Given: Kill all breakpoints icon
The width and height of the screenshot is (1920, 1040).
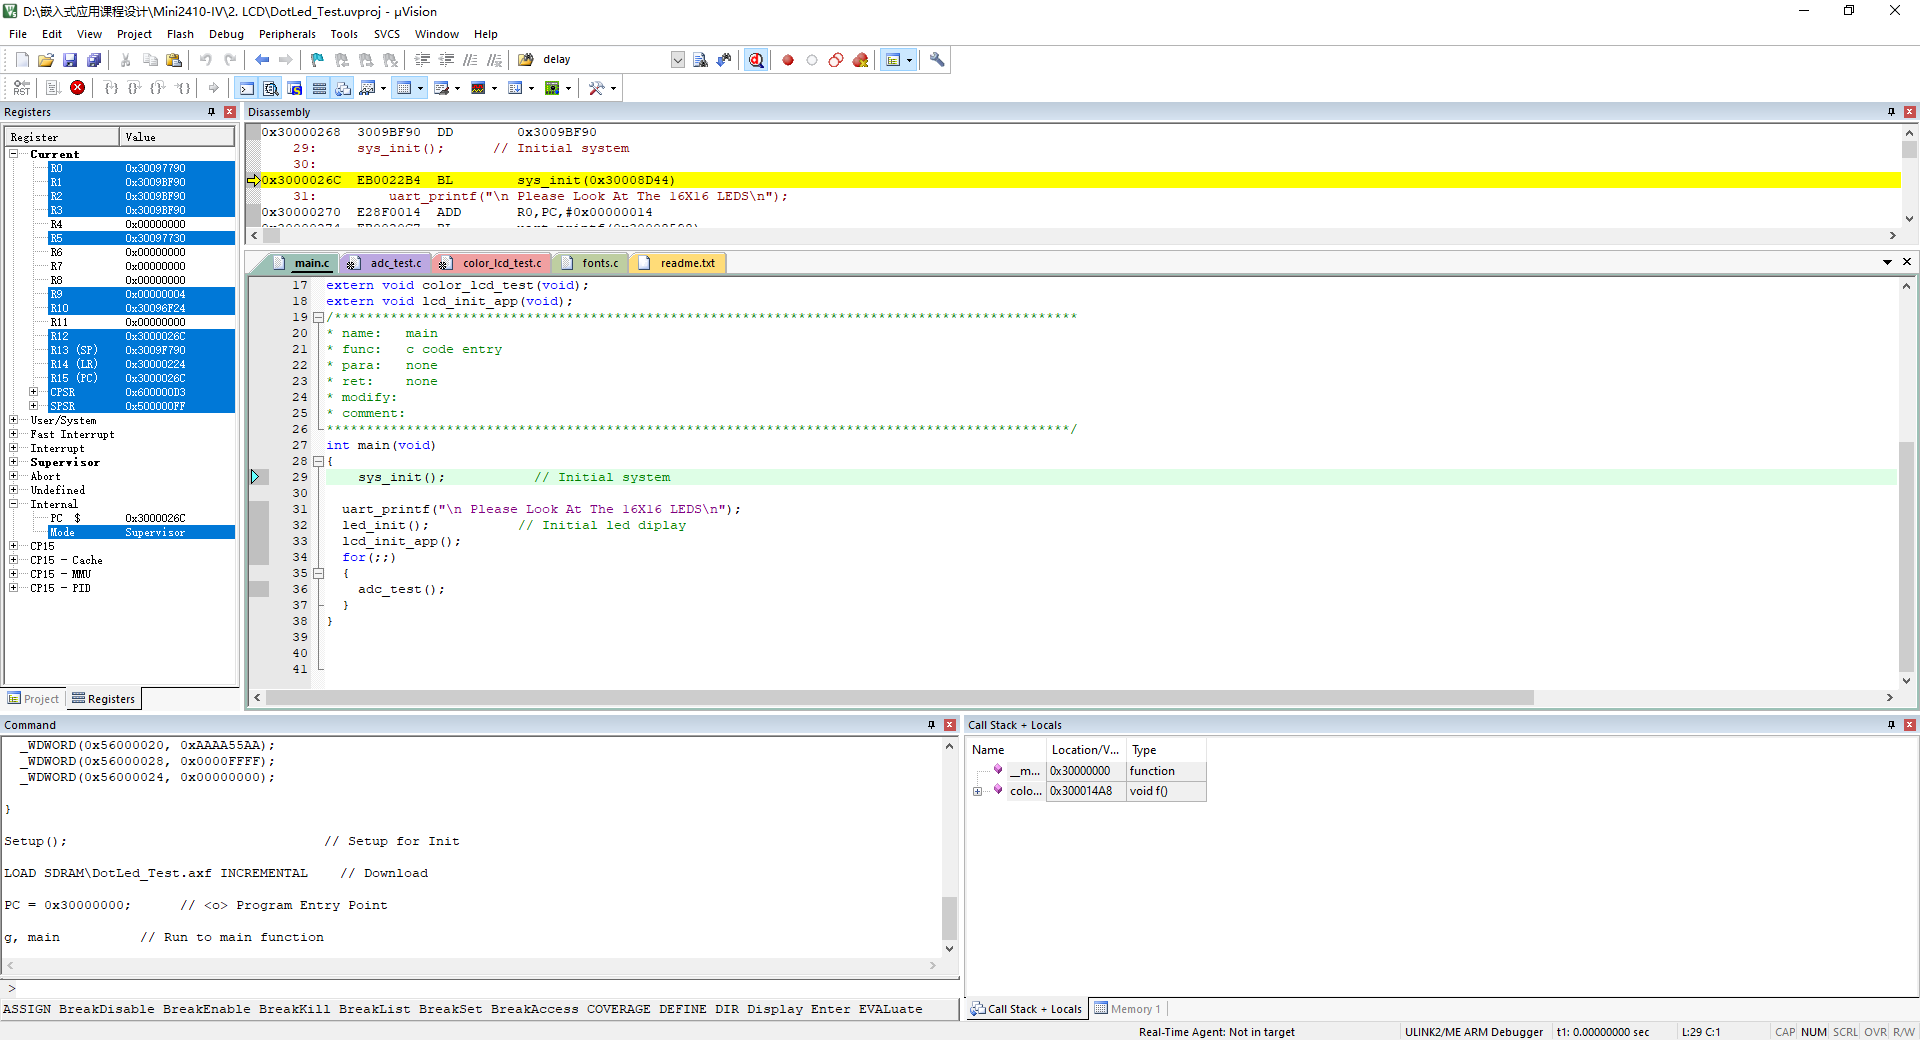Looking at the screenshot, I should [x=860, y=60].
